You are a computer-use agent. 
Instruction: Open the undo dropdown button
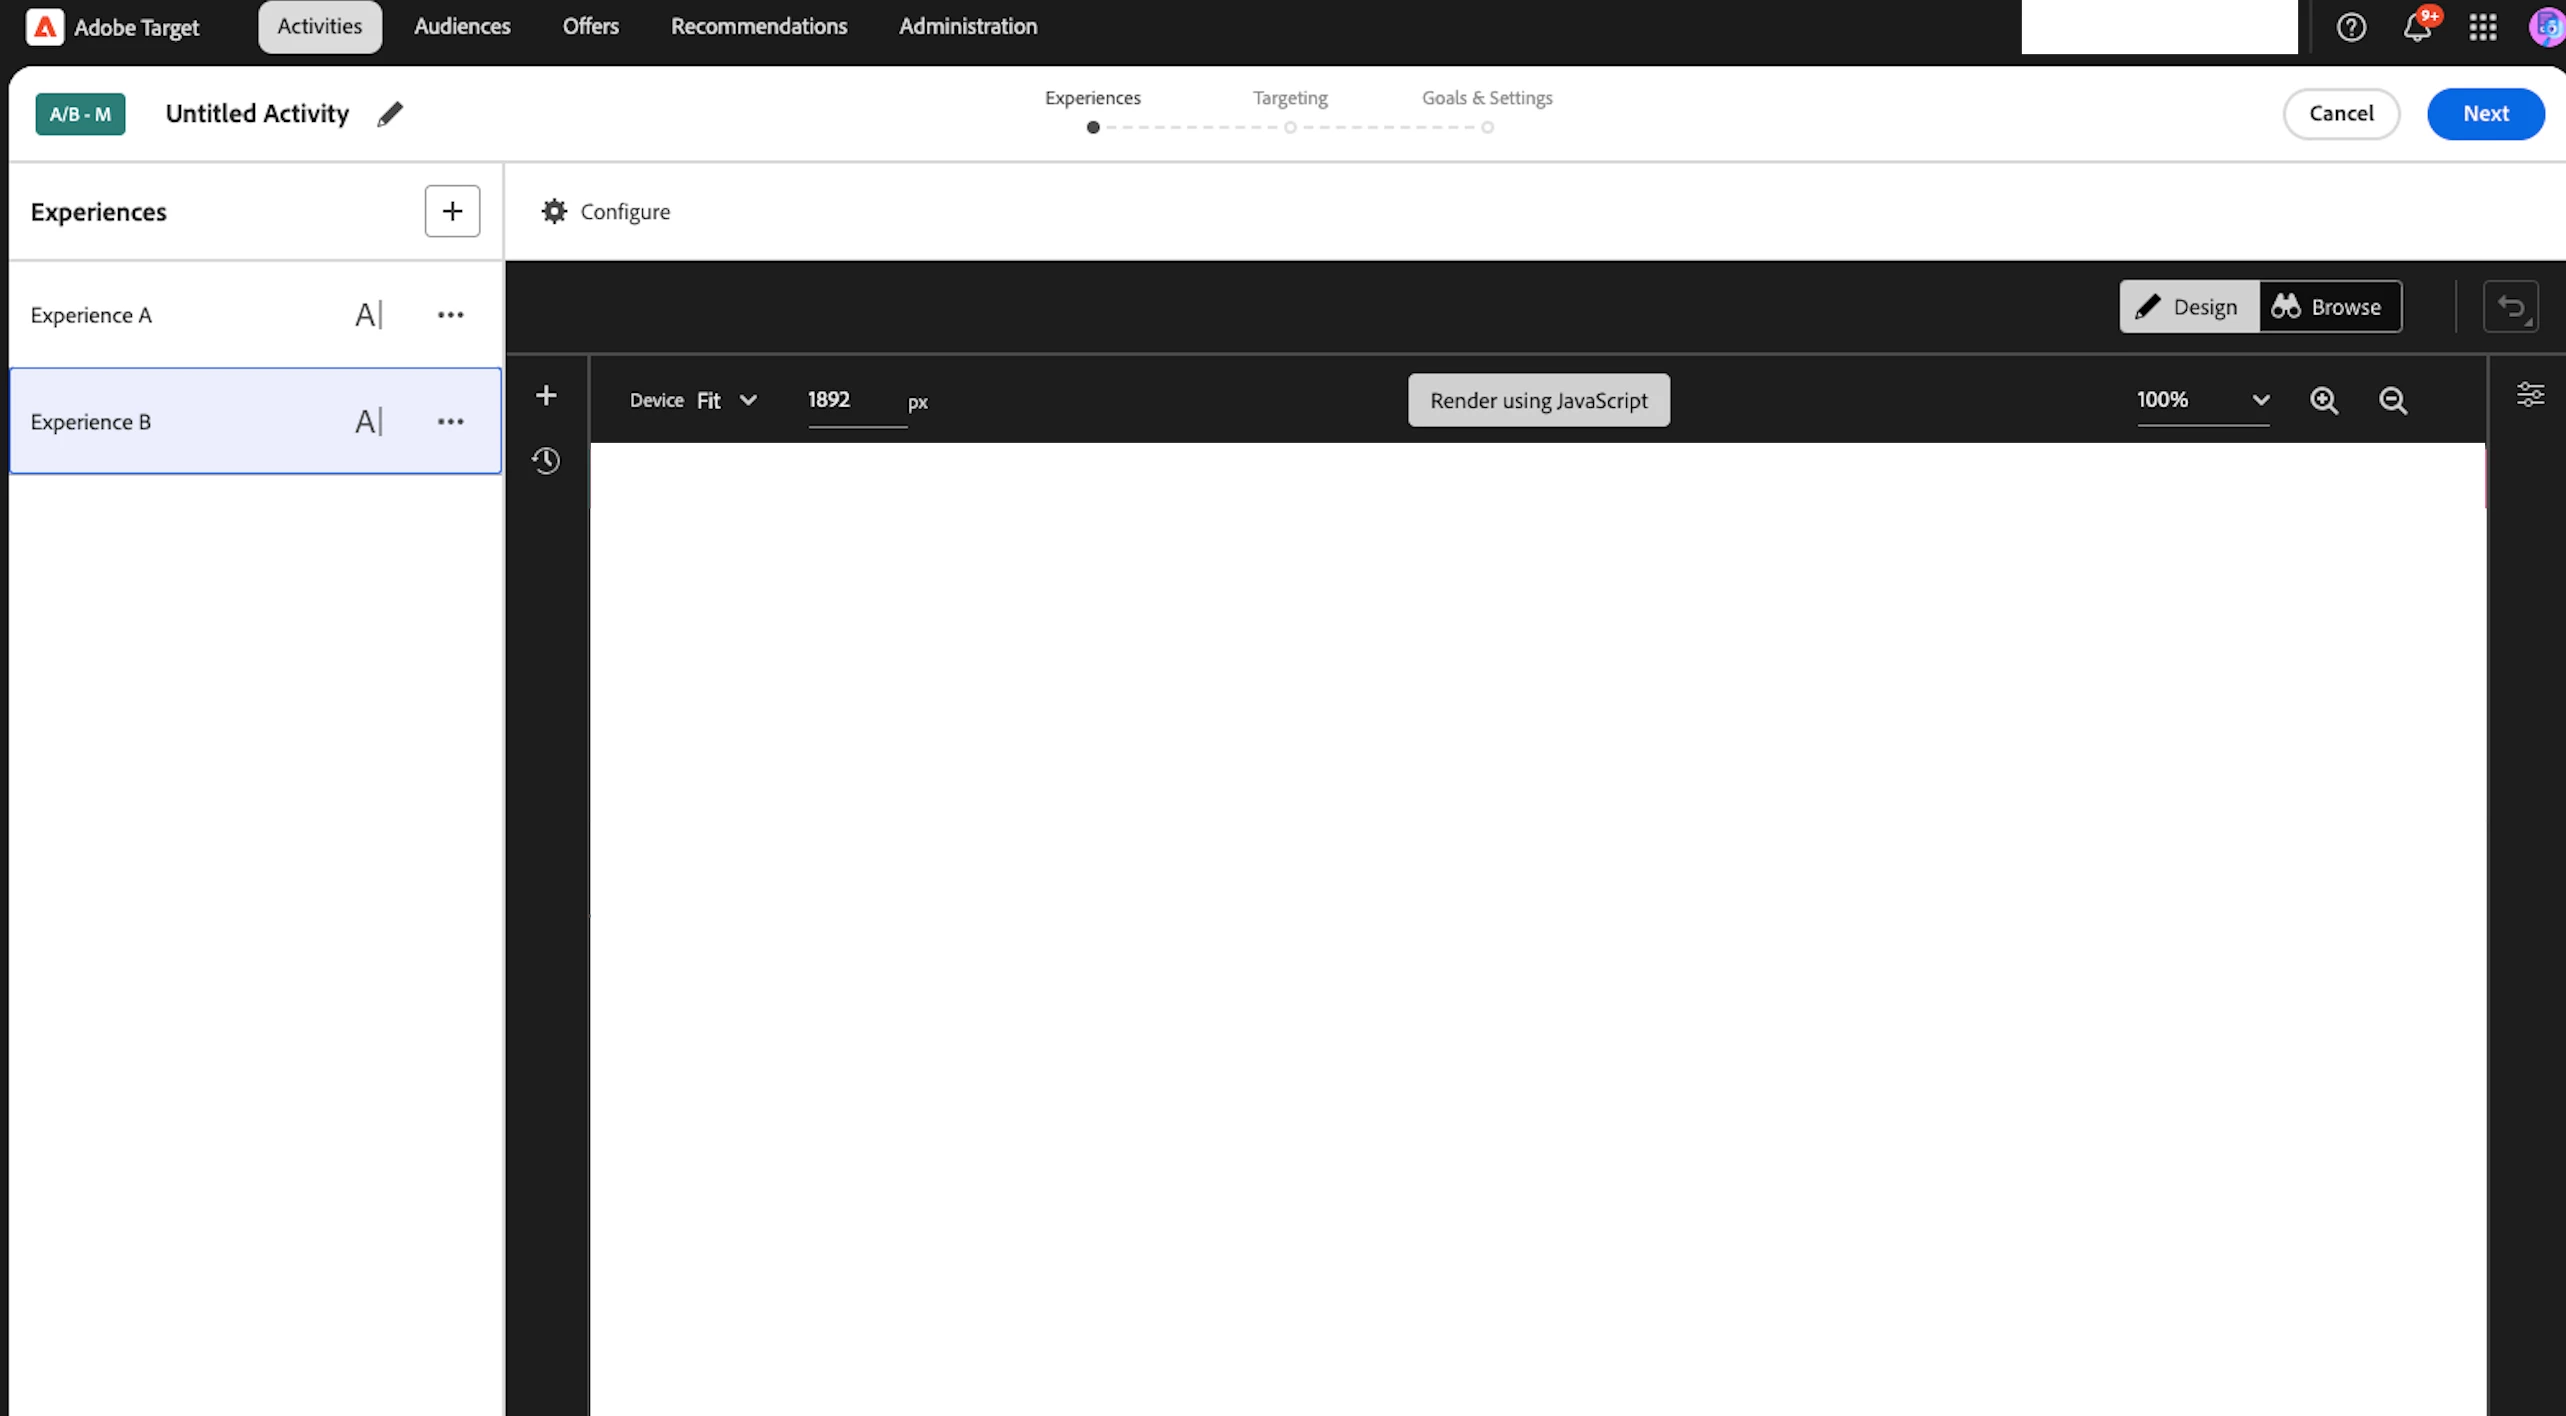coord(2510,307)
